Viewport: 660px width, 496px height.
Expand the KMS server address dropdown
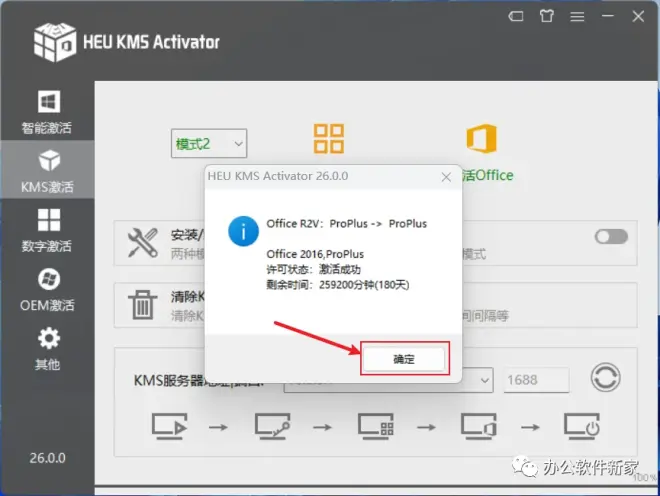(483, 380)
